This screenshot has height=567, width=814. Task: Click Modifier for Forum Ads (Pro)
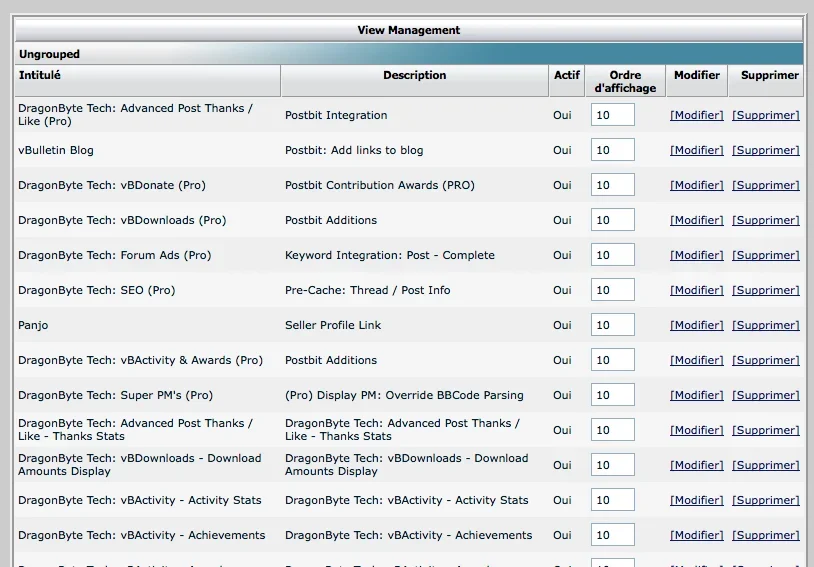coord(696,255)
